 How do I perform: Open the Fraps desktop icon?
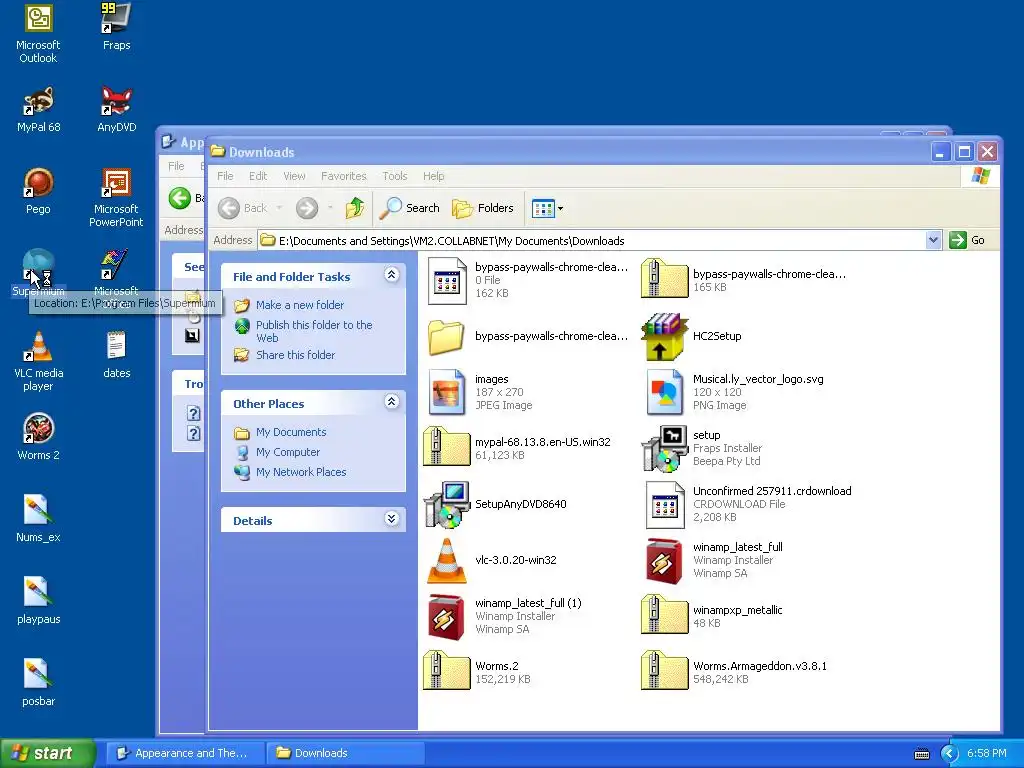(116, 27)
